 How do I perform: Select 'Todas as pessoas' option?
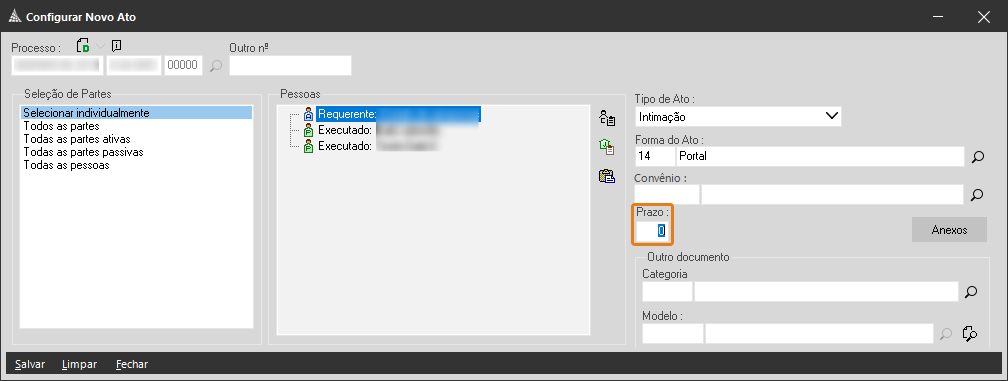point(66,165)
